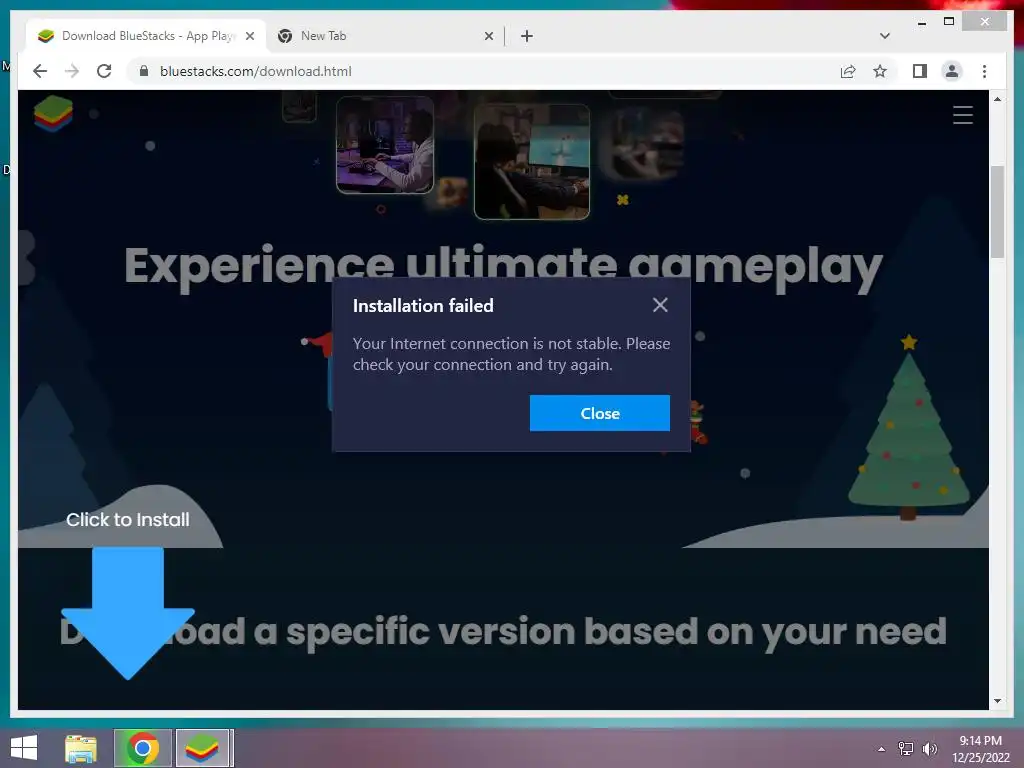Show hidden system tray icons
1024x768 pixels.
(x=881, y=749)
